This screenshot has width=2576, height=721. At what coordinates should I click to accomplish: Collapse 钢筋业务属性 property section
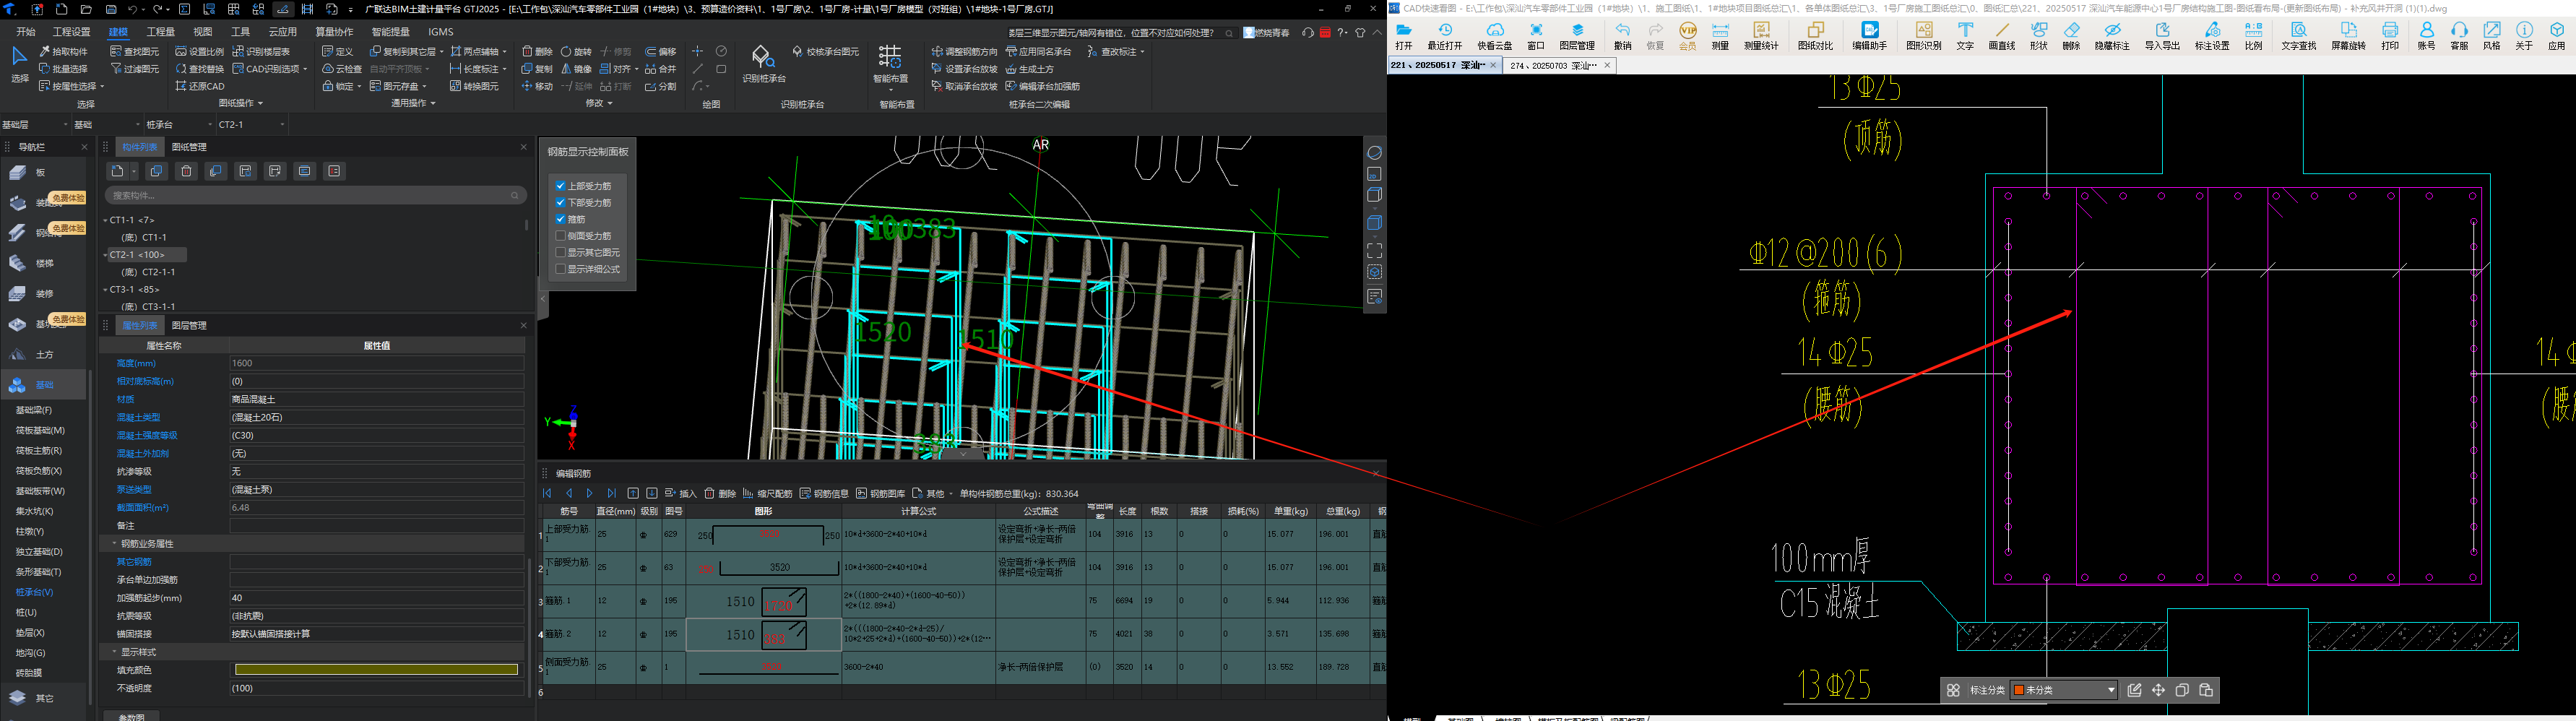click(x=114, y=544)
